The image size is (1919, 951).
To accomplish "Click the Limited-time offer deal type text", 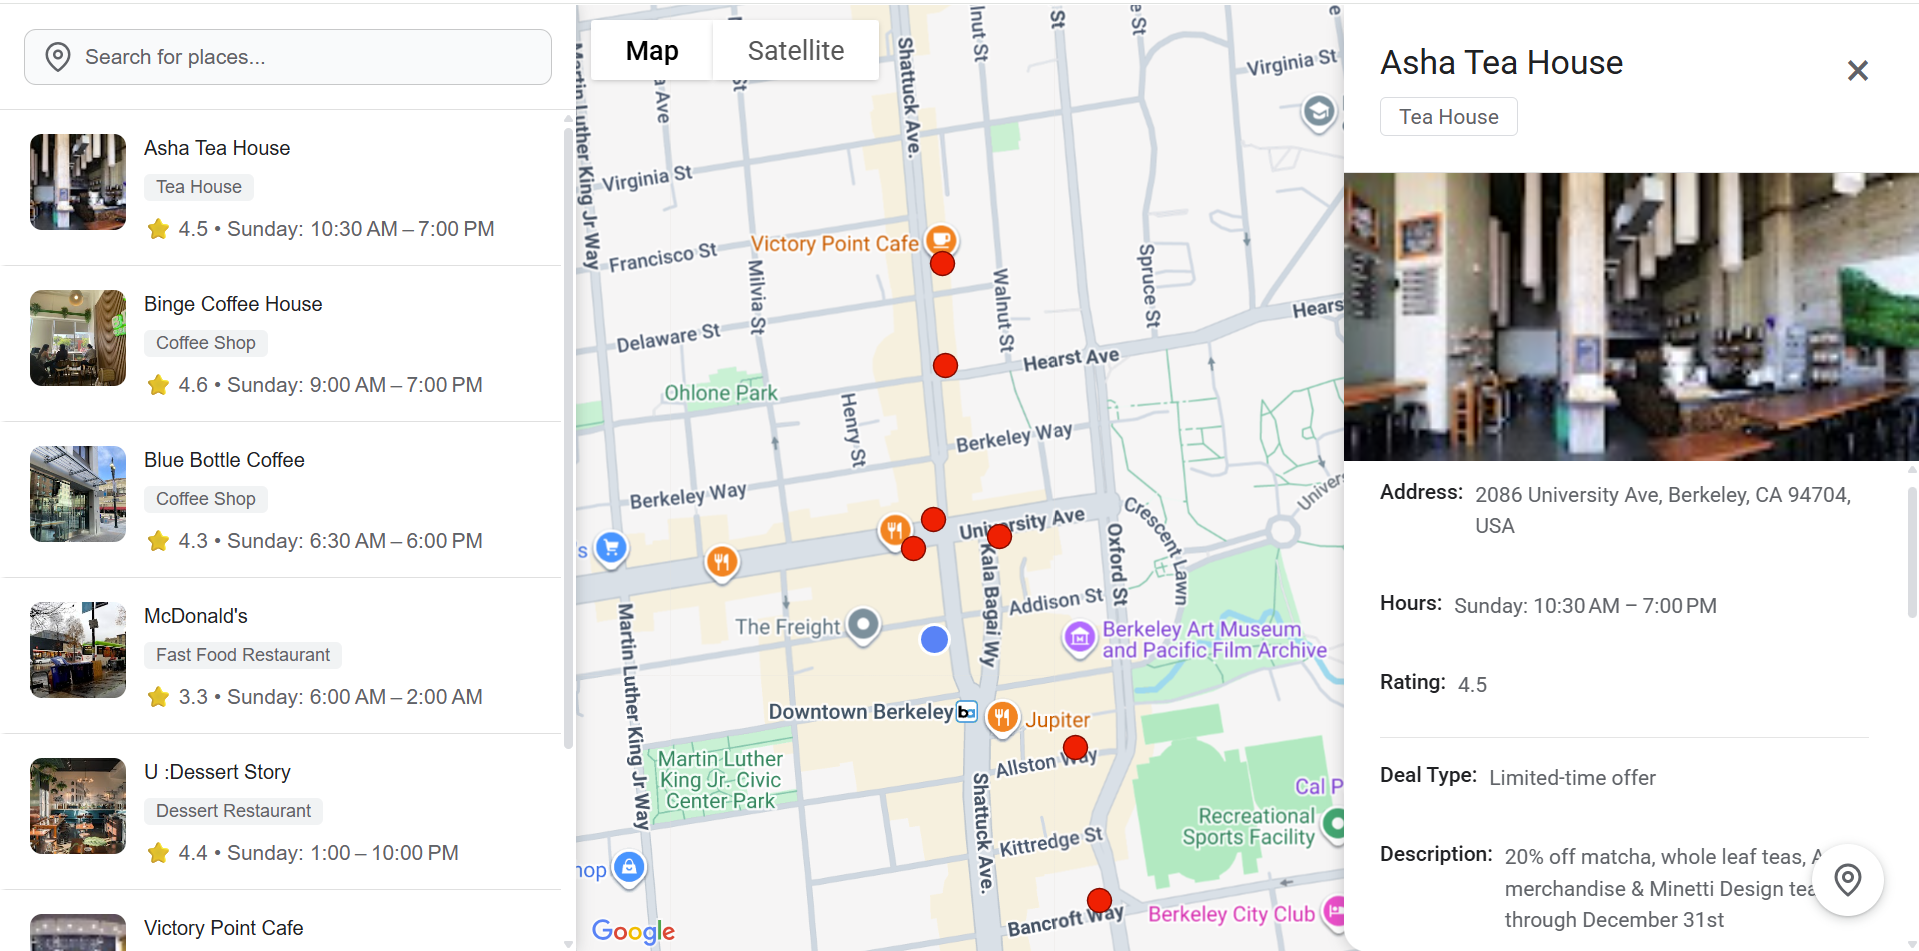I will pos(1572,778).
